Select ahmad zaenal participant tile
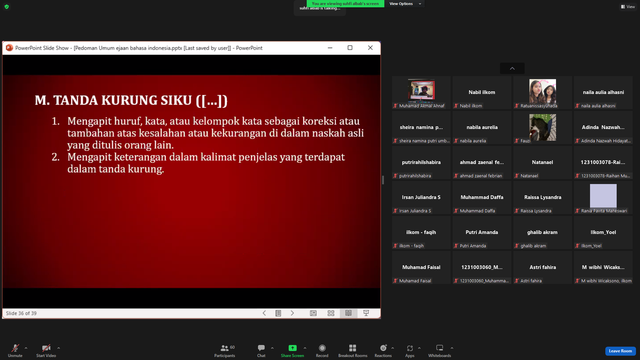 (482, 163)
